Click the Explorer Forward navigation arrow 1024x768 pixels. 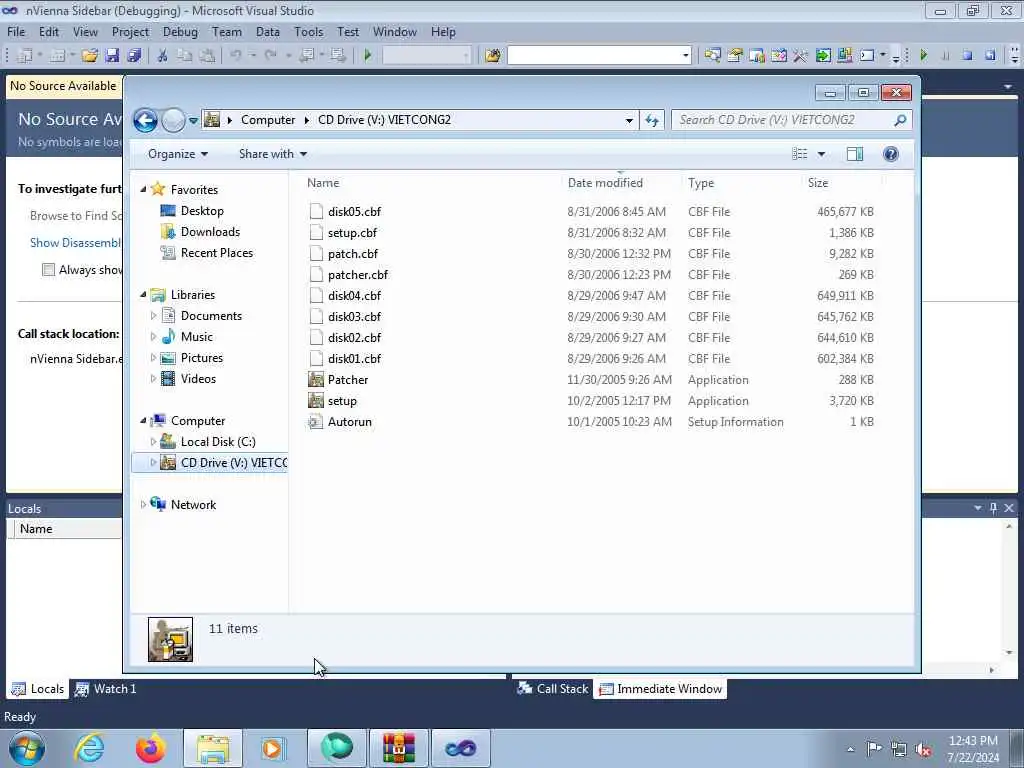pos(173,120)
